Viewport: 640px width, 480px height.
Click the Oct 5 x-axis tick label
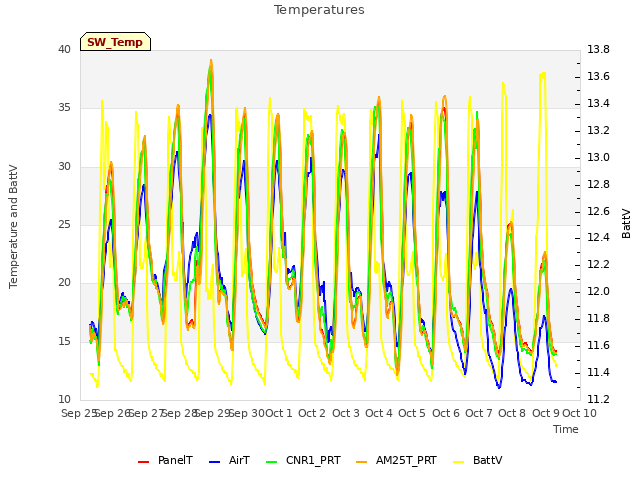coord(412,413)
